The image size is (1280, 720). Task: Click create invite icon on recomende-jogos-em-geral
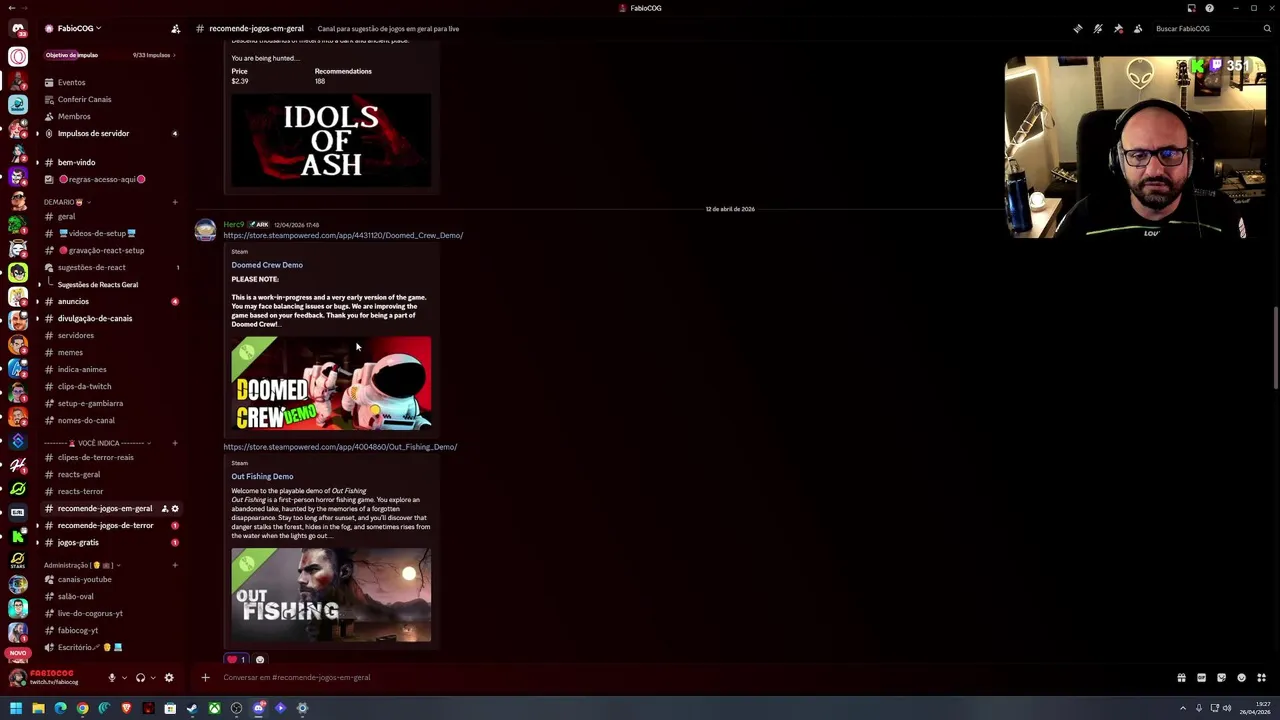(165, 509)
